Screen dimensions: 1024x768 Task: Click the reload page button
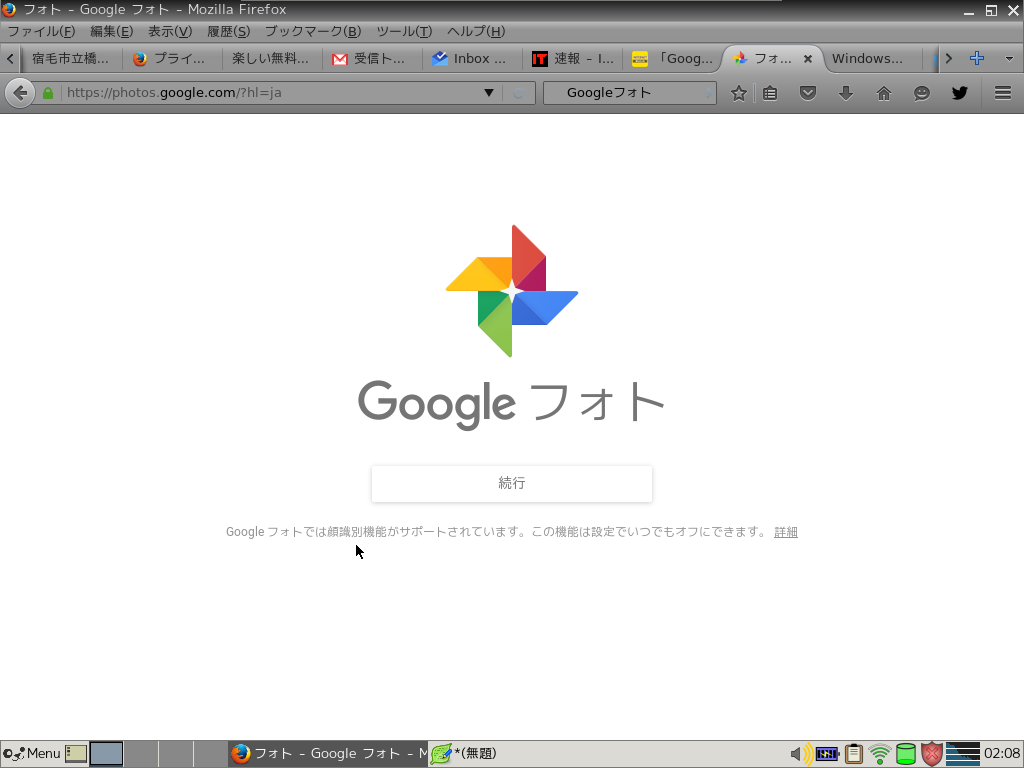click(519, 93)
